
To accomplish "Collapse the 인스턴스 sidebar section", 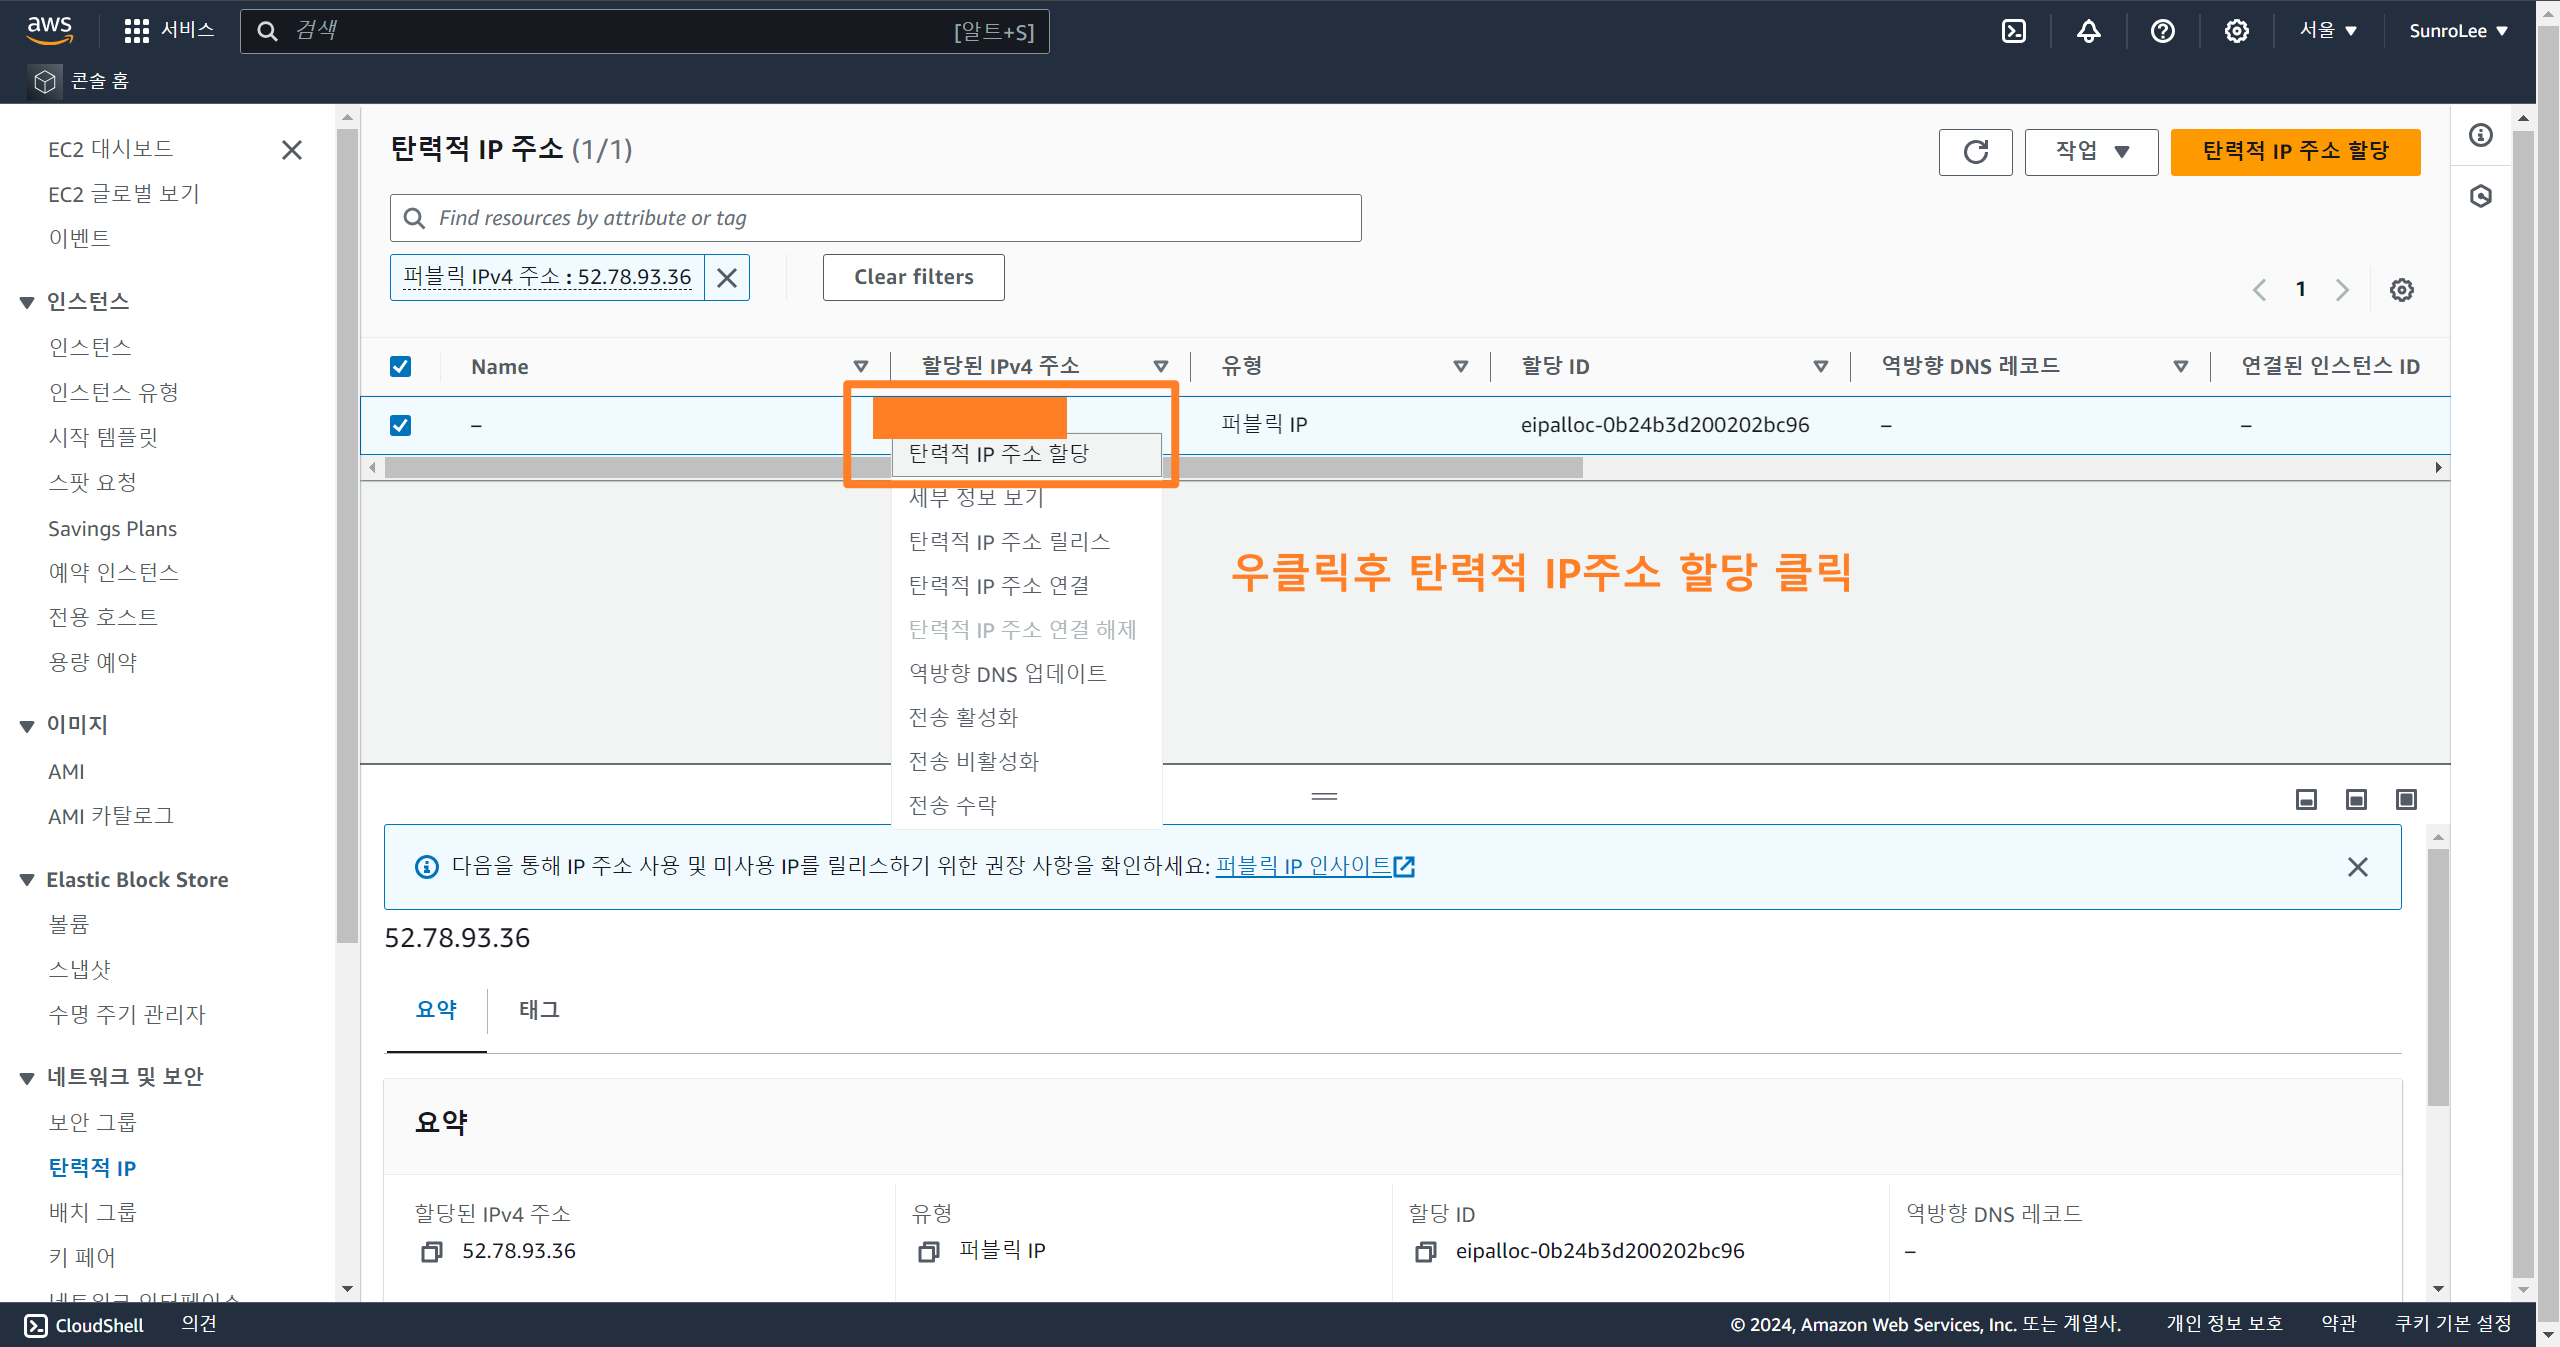I will tap(27, 302).
